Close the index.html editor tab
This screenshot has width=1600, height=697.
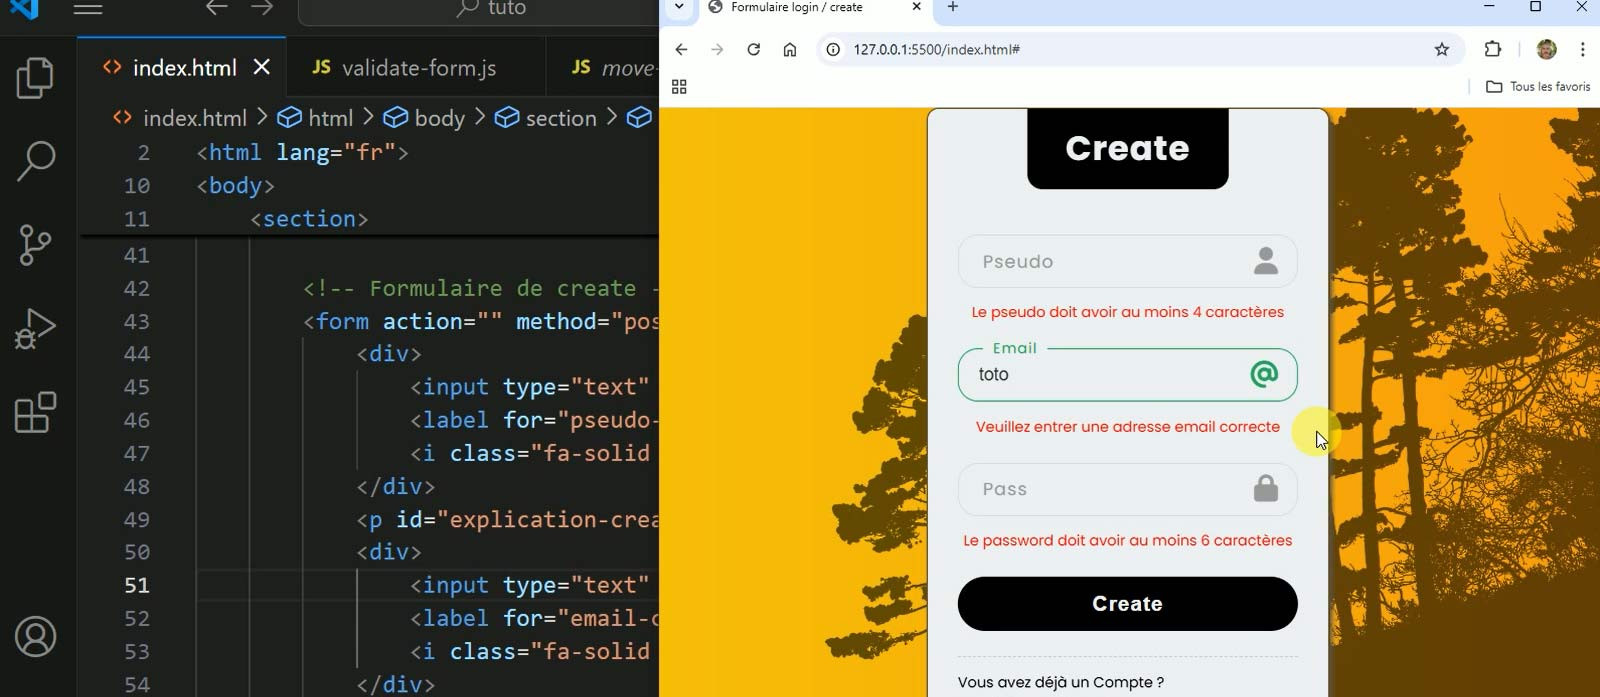coord(262,67)
